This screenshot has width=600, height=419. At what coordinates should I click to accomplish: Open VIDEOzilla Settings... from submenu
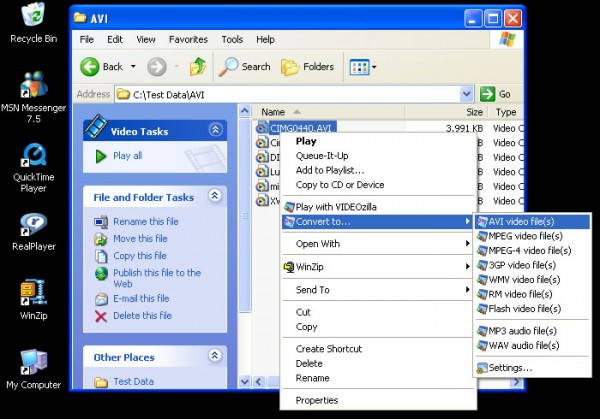532,368
